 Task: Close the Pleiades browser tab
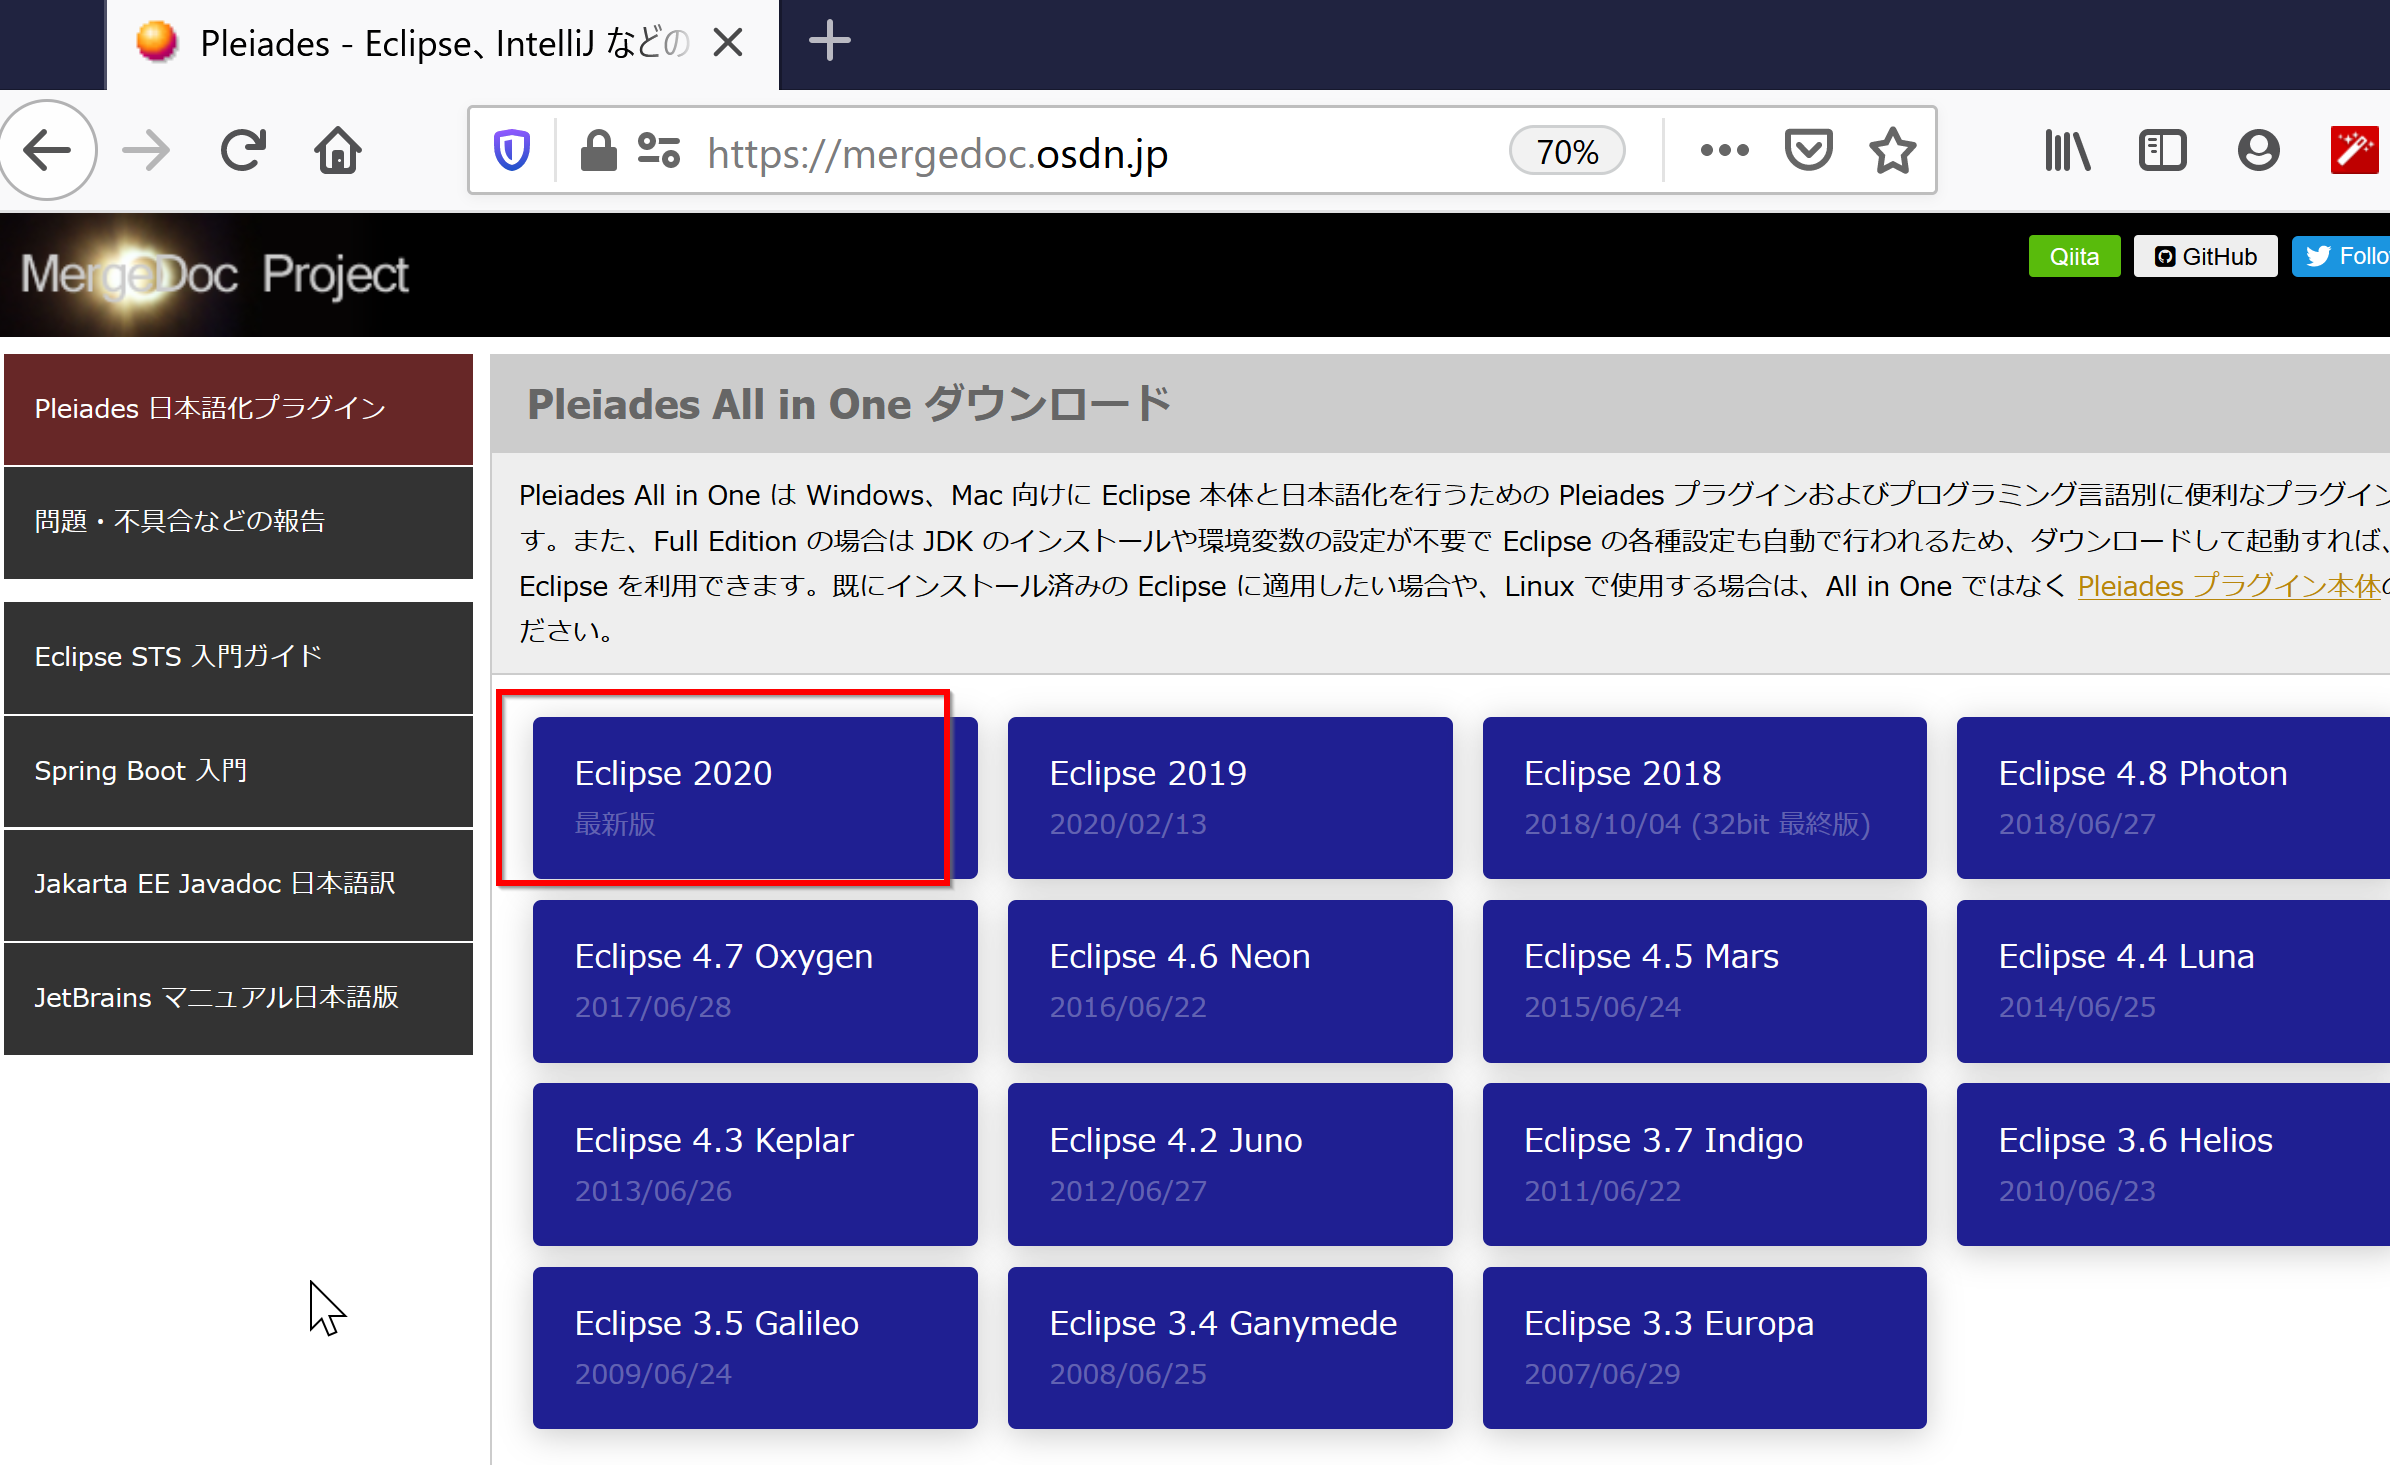728,43
